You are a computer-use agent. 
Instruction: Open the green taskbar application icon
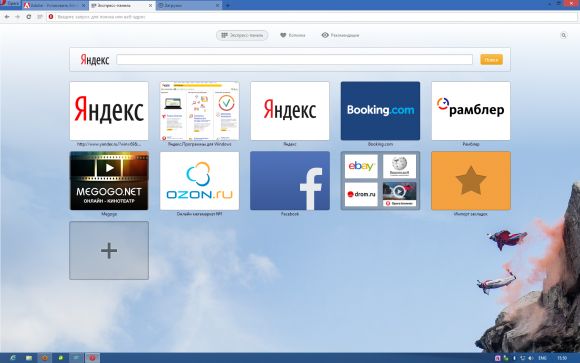(61, 358)
